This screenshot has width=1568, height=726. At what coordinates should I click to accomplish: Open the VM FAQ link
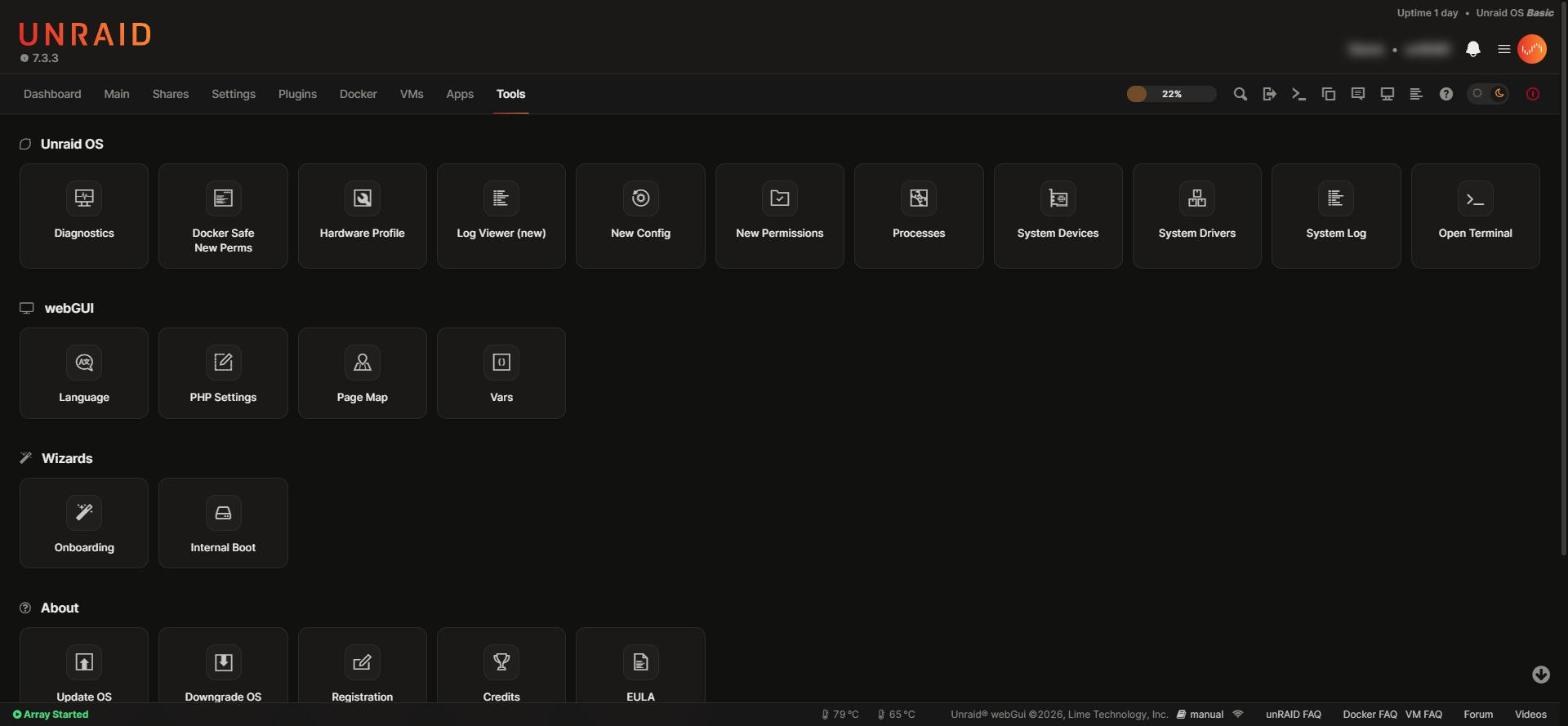coord(1423,715)
